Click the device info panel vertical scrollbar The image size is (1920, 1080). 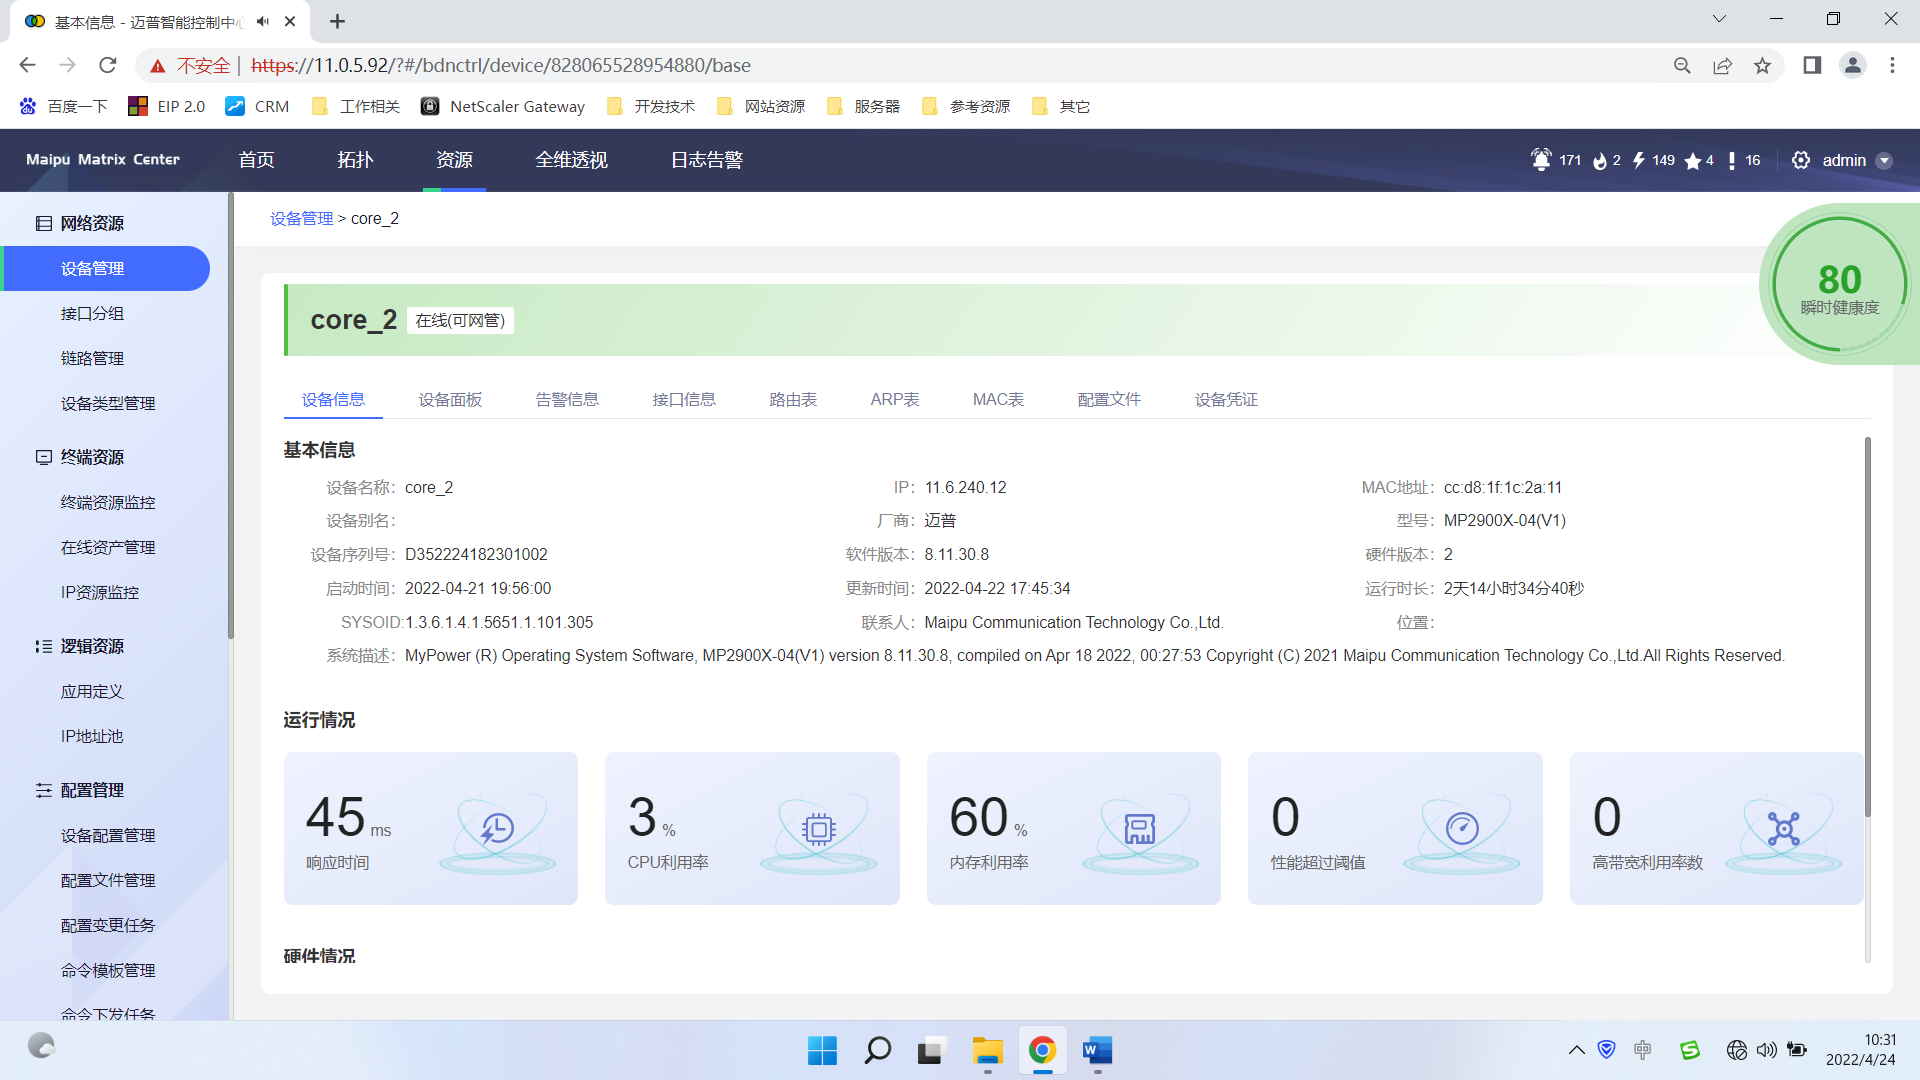(x=1867, y=626)
